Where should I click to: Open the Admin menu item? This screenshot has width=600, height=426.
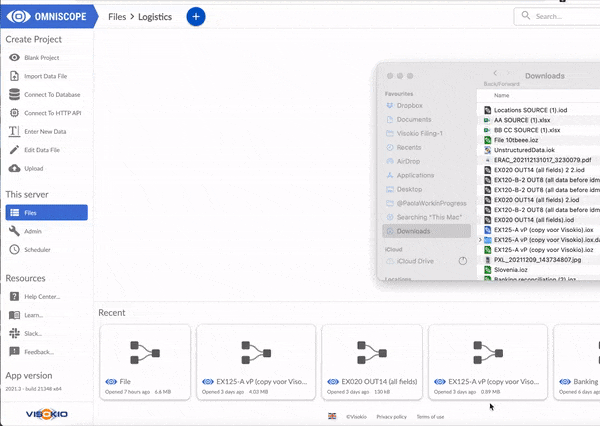tap(33, 231)
